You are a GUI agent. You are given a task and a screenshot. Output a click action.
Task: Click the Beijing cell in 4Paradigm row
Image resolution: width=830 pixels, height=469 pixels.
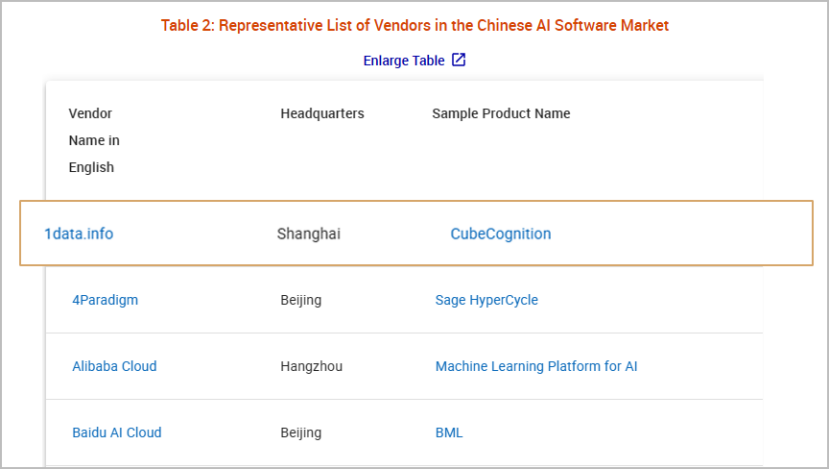301,300
